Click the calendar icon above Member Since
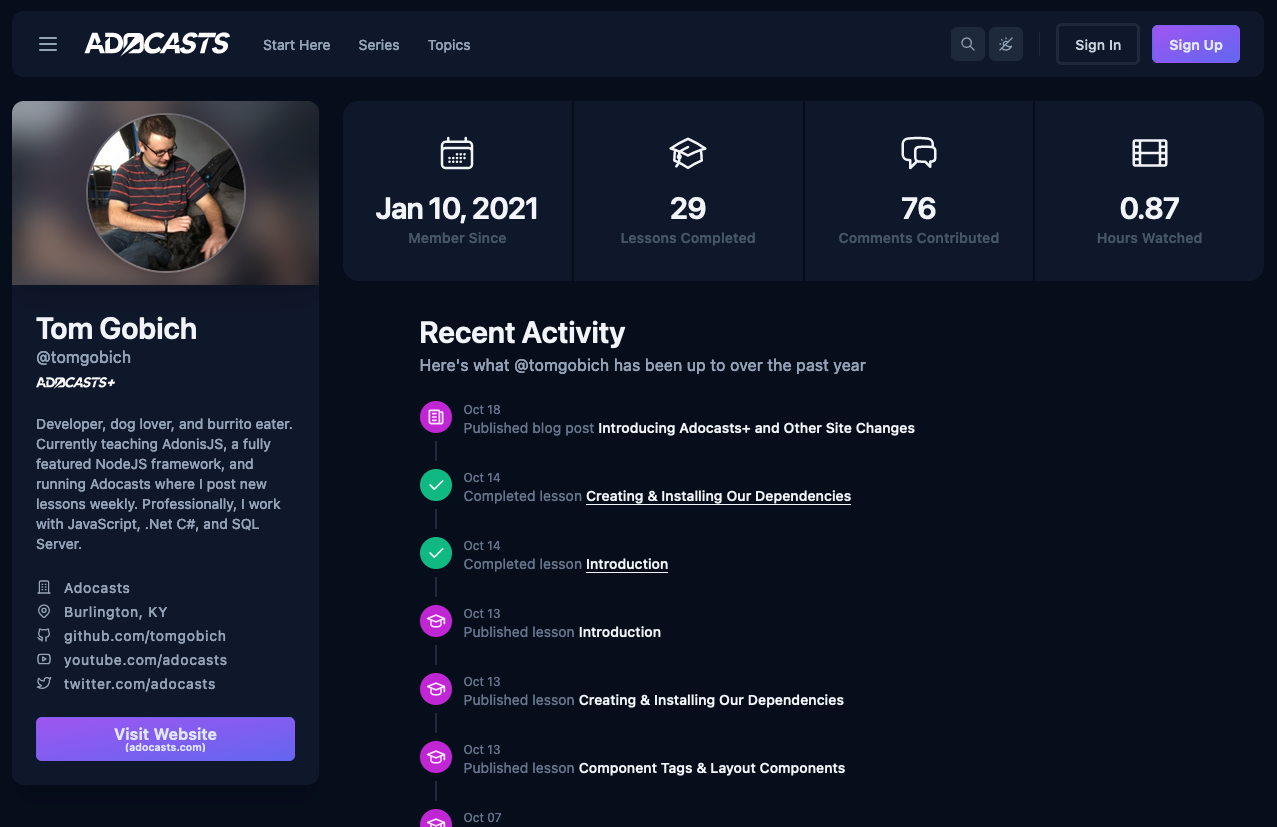This screenshot has height=827, width=1277. click(457, 153)
